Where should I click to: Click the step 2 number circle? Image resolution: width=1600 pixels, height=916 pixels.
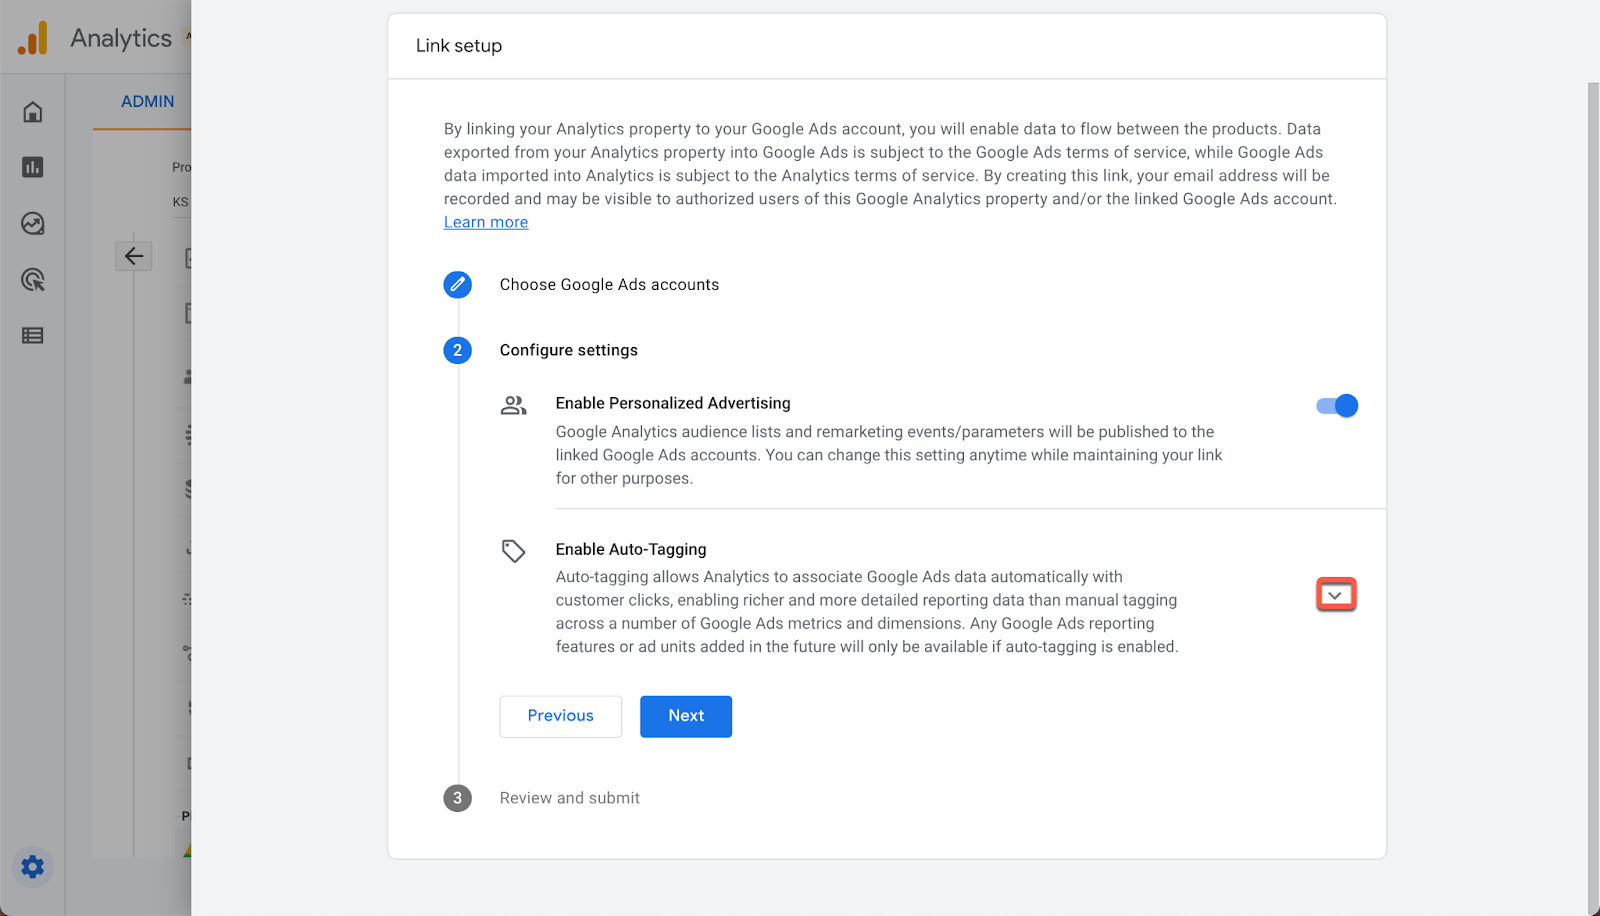pyautogui.click(x=457, y=350)
